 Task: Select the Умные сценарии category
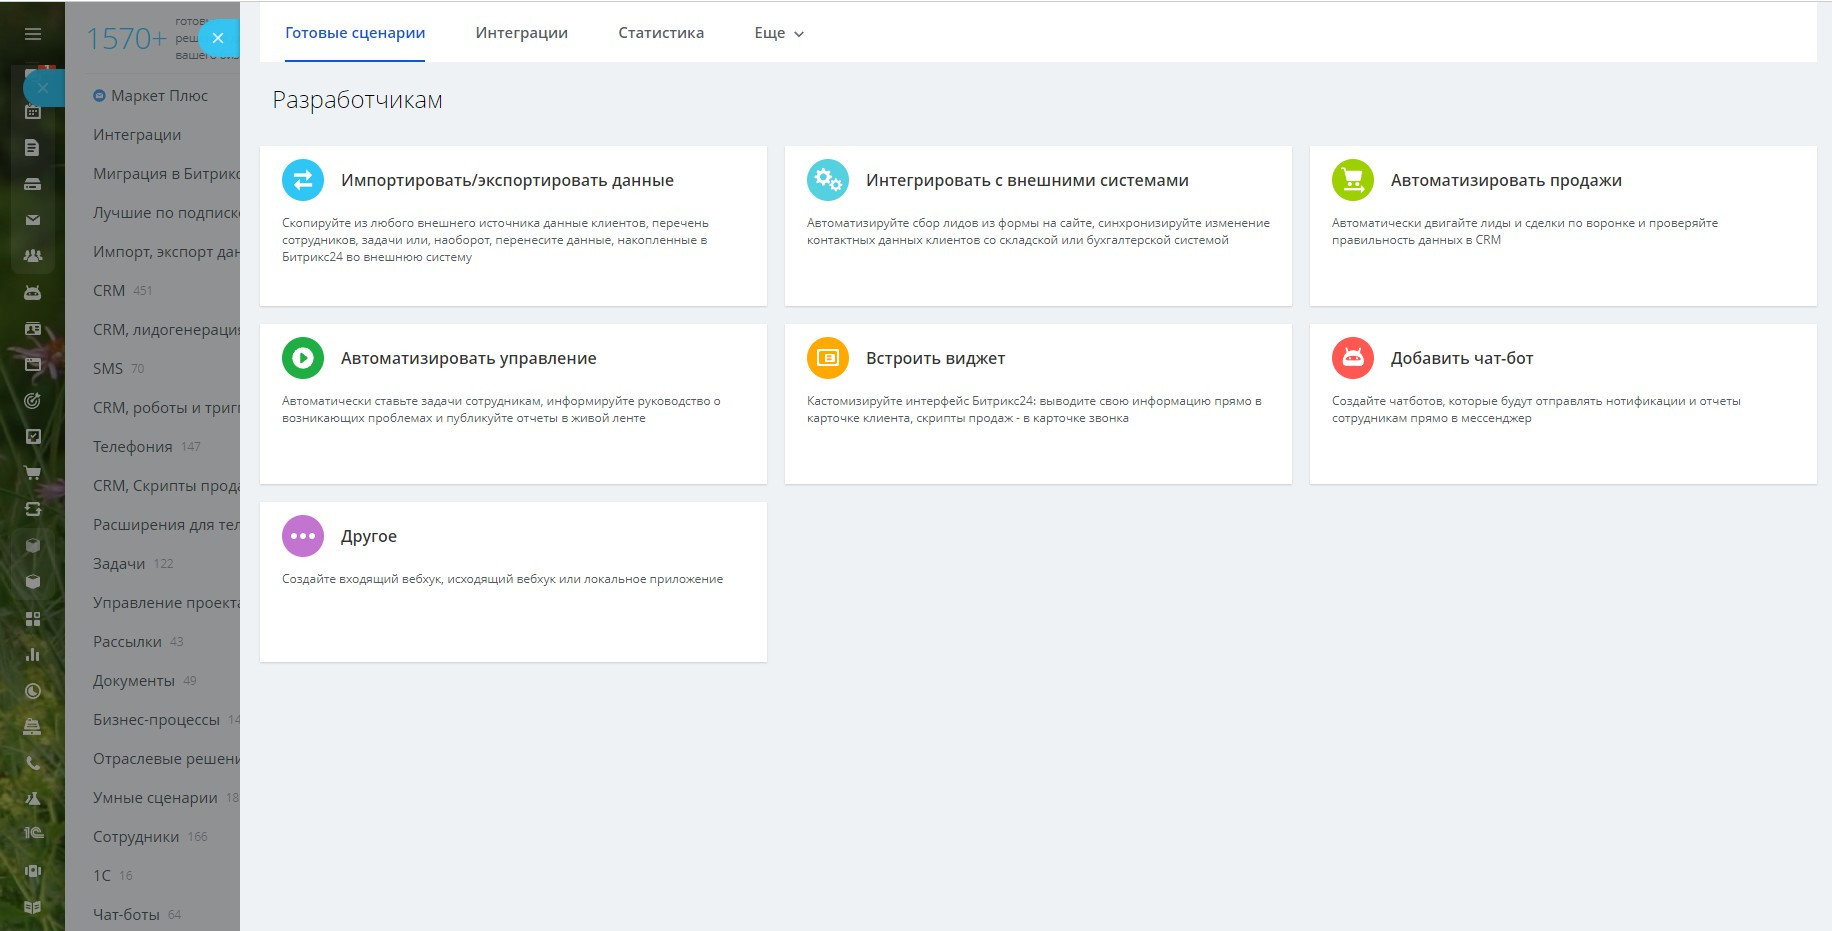pos(166,798)
